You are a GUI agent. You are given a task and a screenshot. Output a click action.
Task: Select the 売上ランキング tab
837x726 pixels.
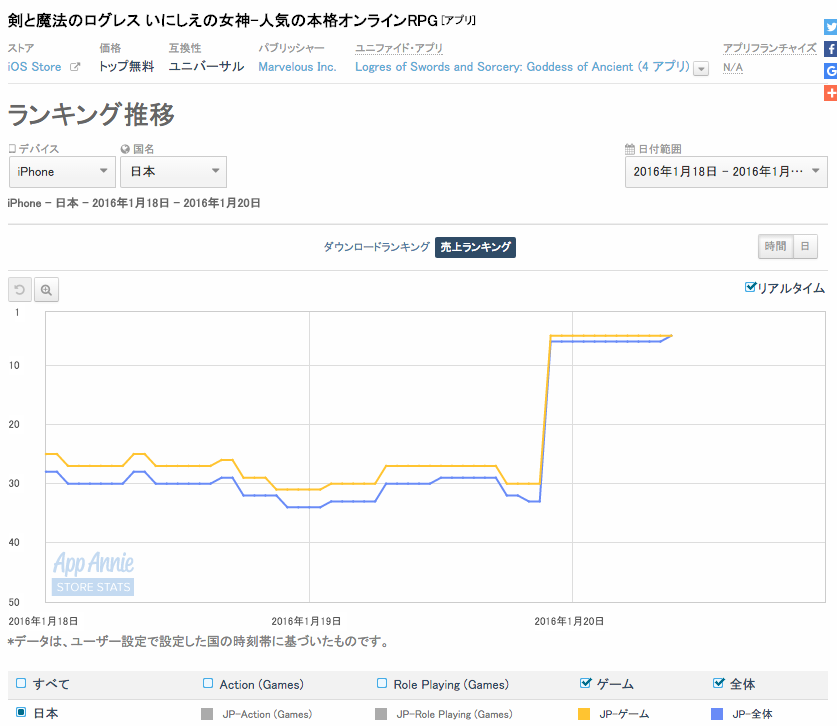point(475,247)
